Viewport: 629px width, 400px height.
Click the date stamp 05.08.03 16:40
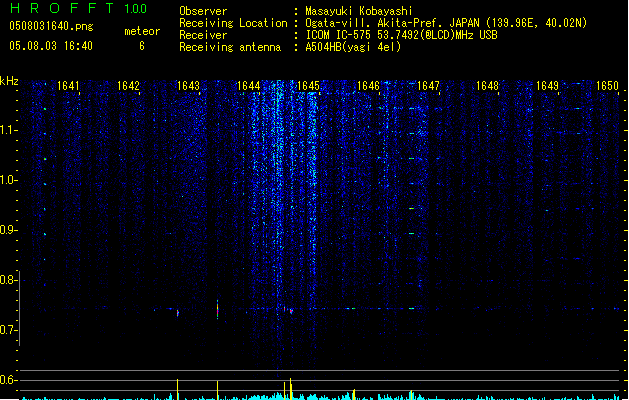click(x=51, y=46)
